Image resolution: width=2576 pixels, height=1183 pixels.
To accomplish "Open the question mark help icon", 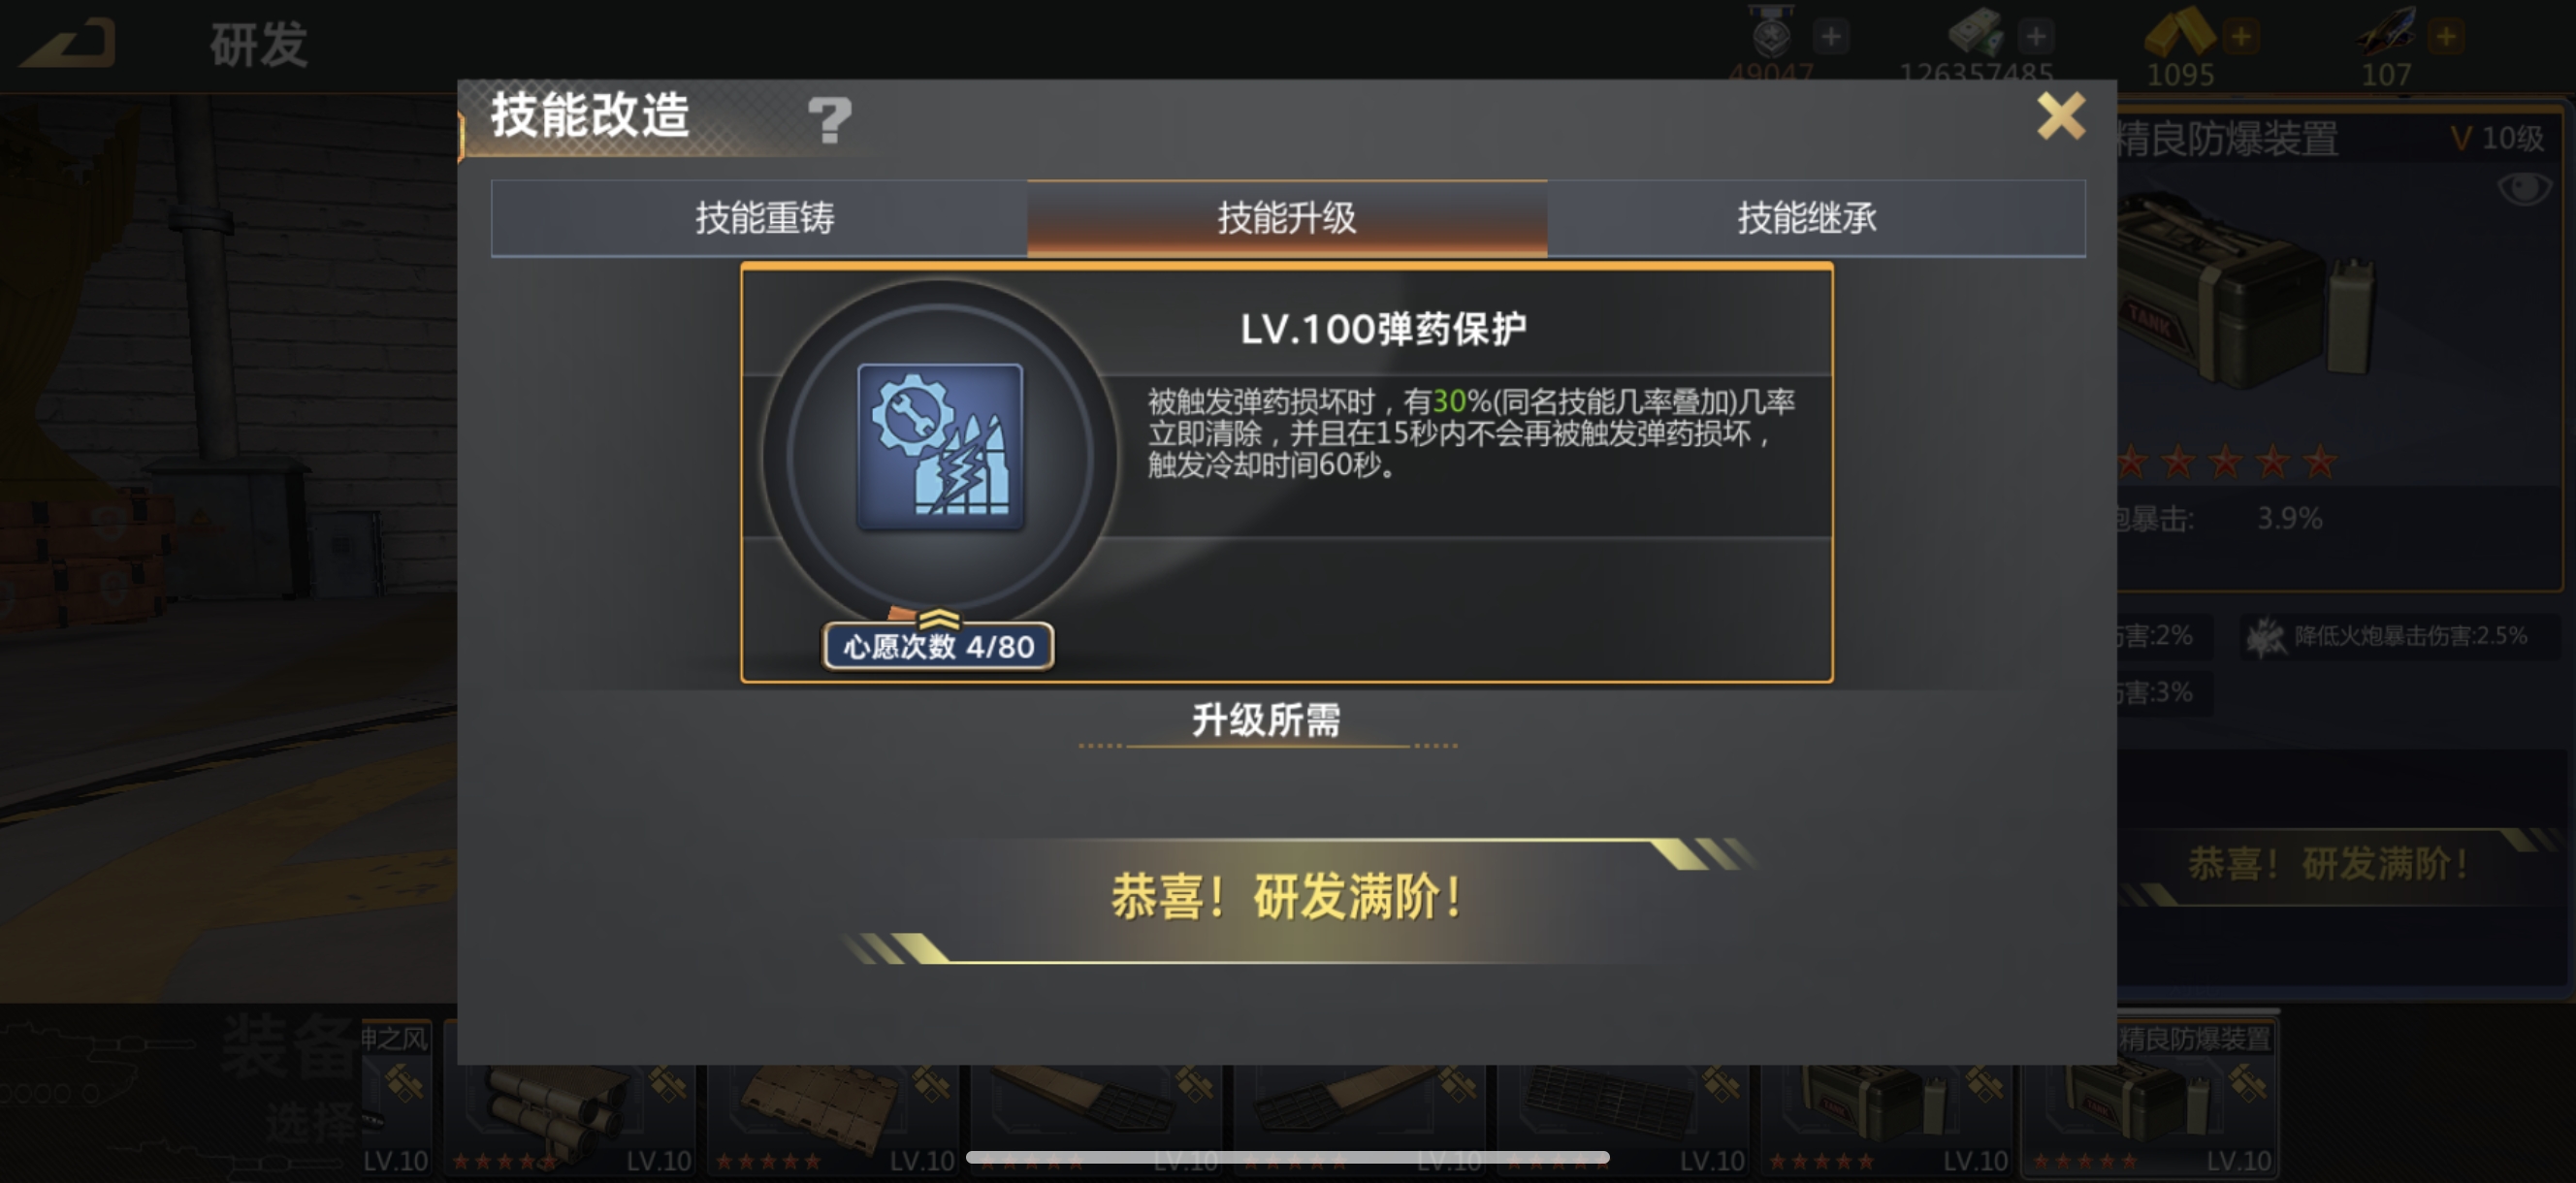I will coord(829,120).
